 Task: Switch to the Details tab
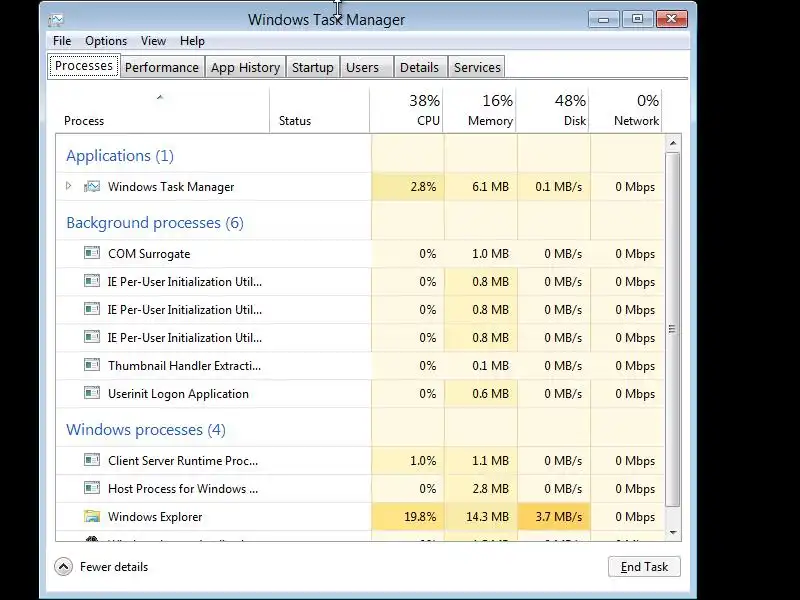(x=419, y=67)
